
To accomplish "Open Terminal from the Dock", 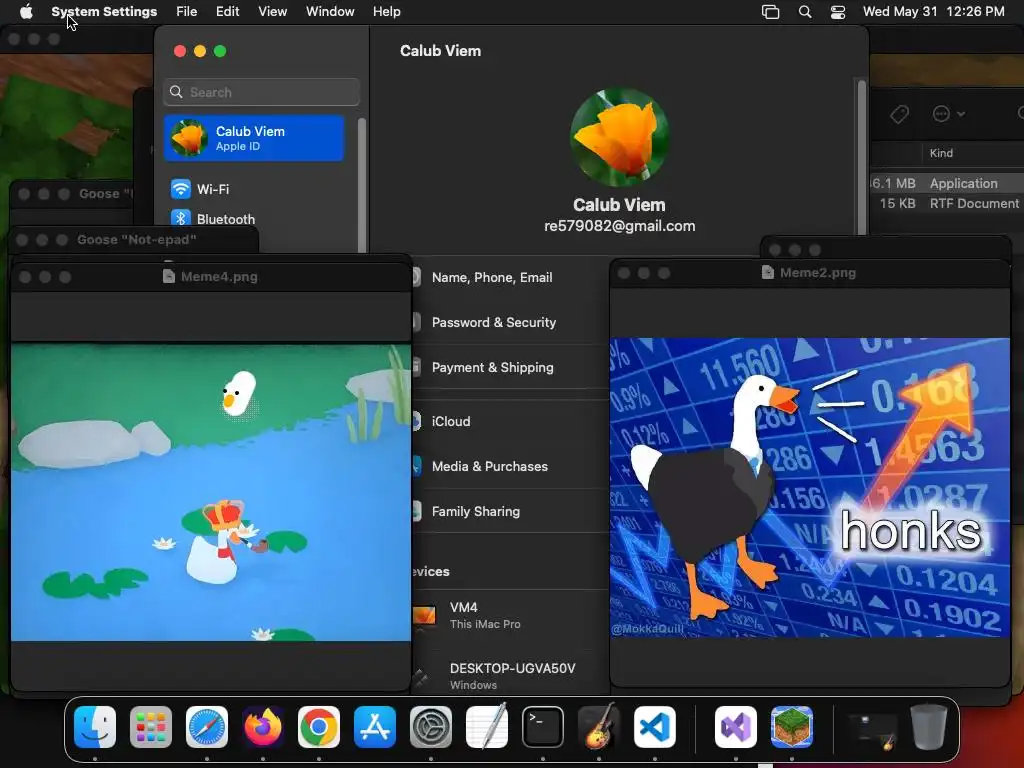I will pyautogui.click(x=543, y=727).
